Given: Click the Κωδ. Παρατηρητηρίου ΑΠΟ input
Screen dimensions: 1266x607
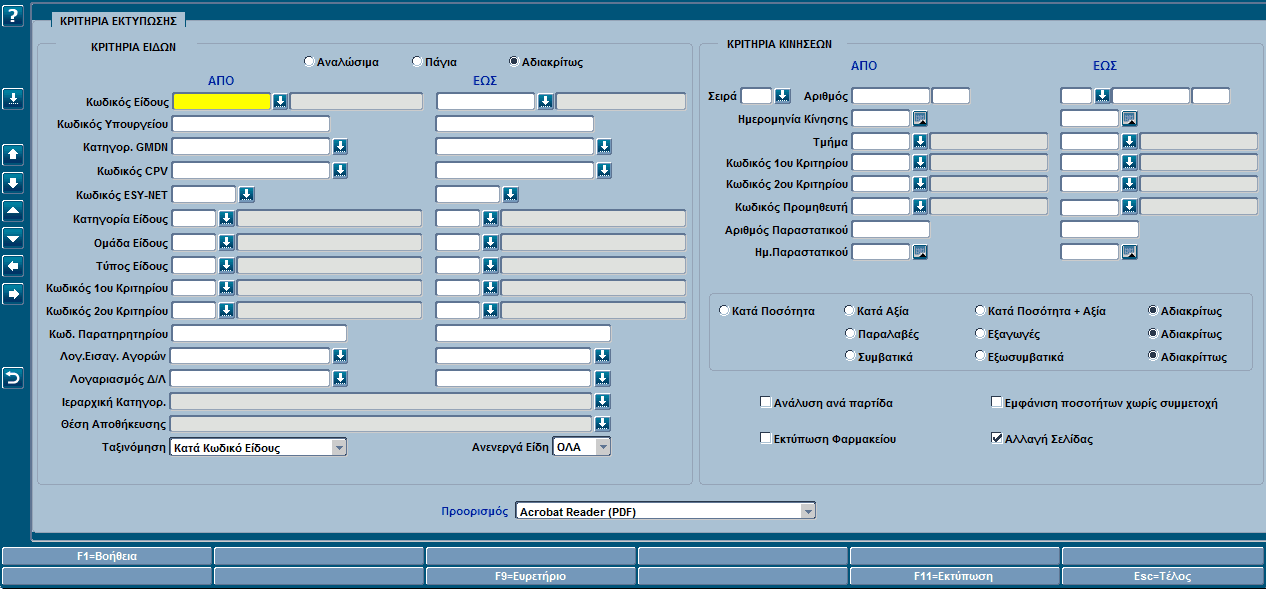Looking at the screenshot, I should pos(259,333).
